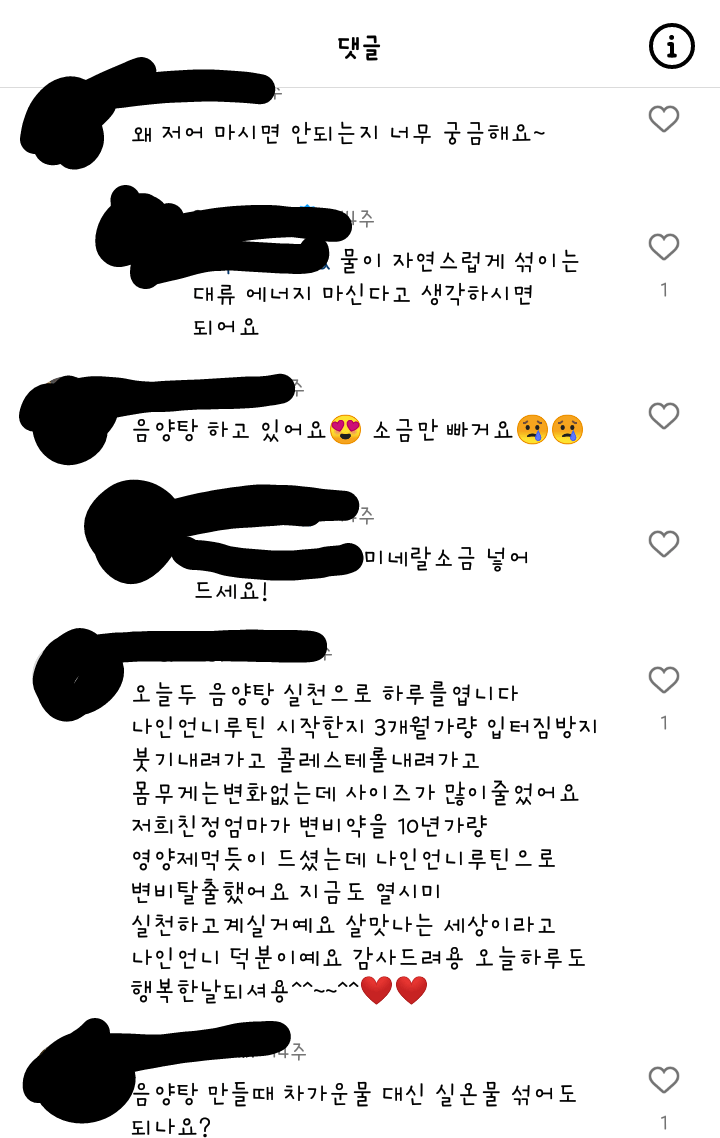Image resolution: width=720 pixels, height=1138 pixels.
Task: Like the 실온물 섞어도 되나요 question
Action: tap(663, 1079)
